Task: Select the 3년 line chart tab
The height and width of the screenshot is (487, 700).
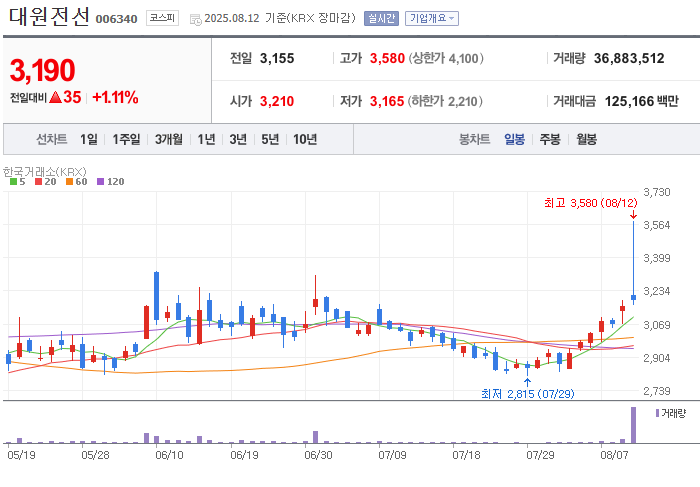Action: (x=238, y=139)
